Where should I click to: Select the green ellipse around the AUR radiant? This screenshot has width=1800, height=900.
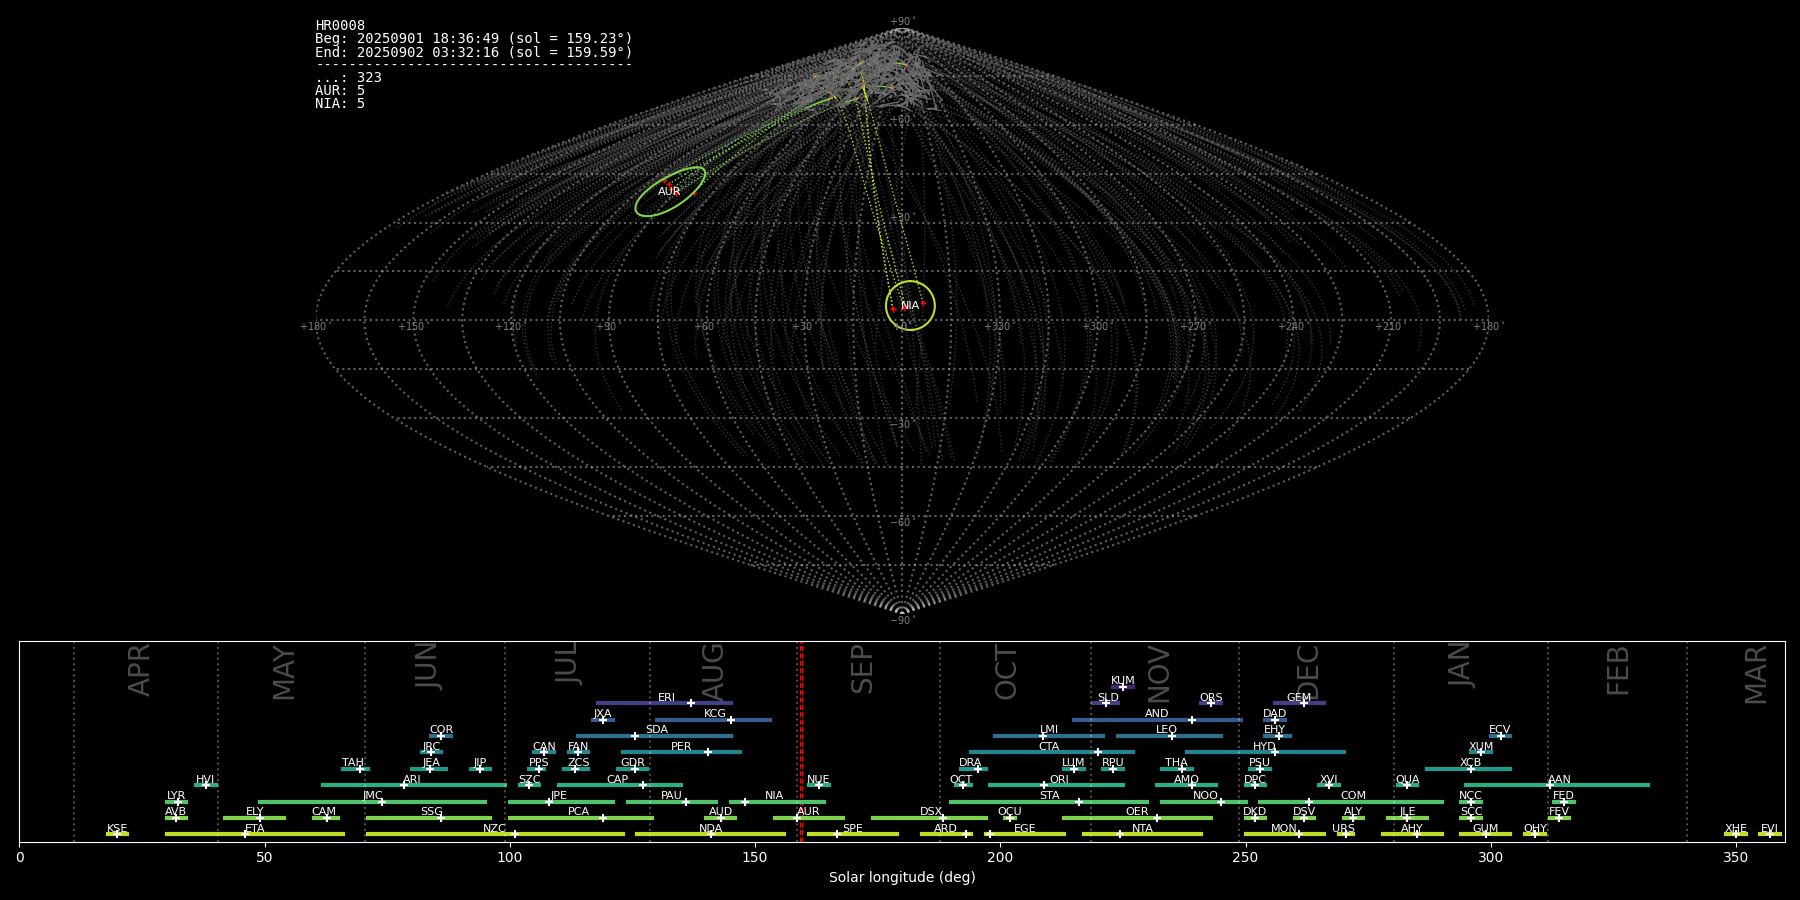point(670,192)
